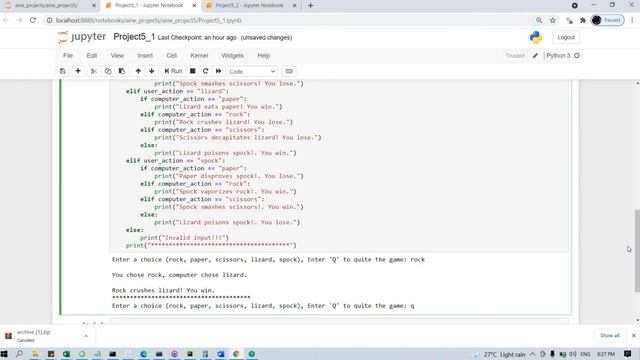Open a new browser tab
Viewport: 640px width, 360px height.
(310, 5)
